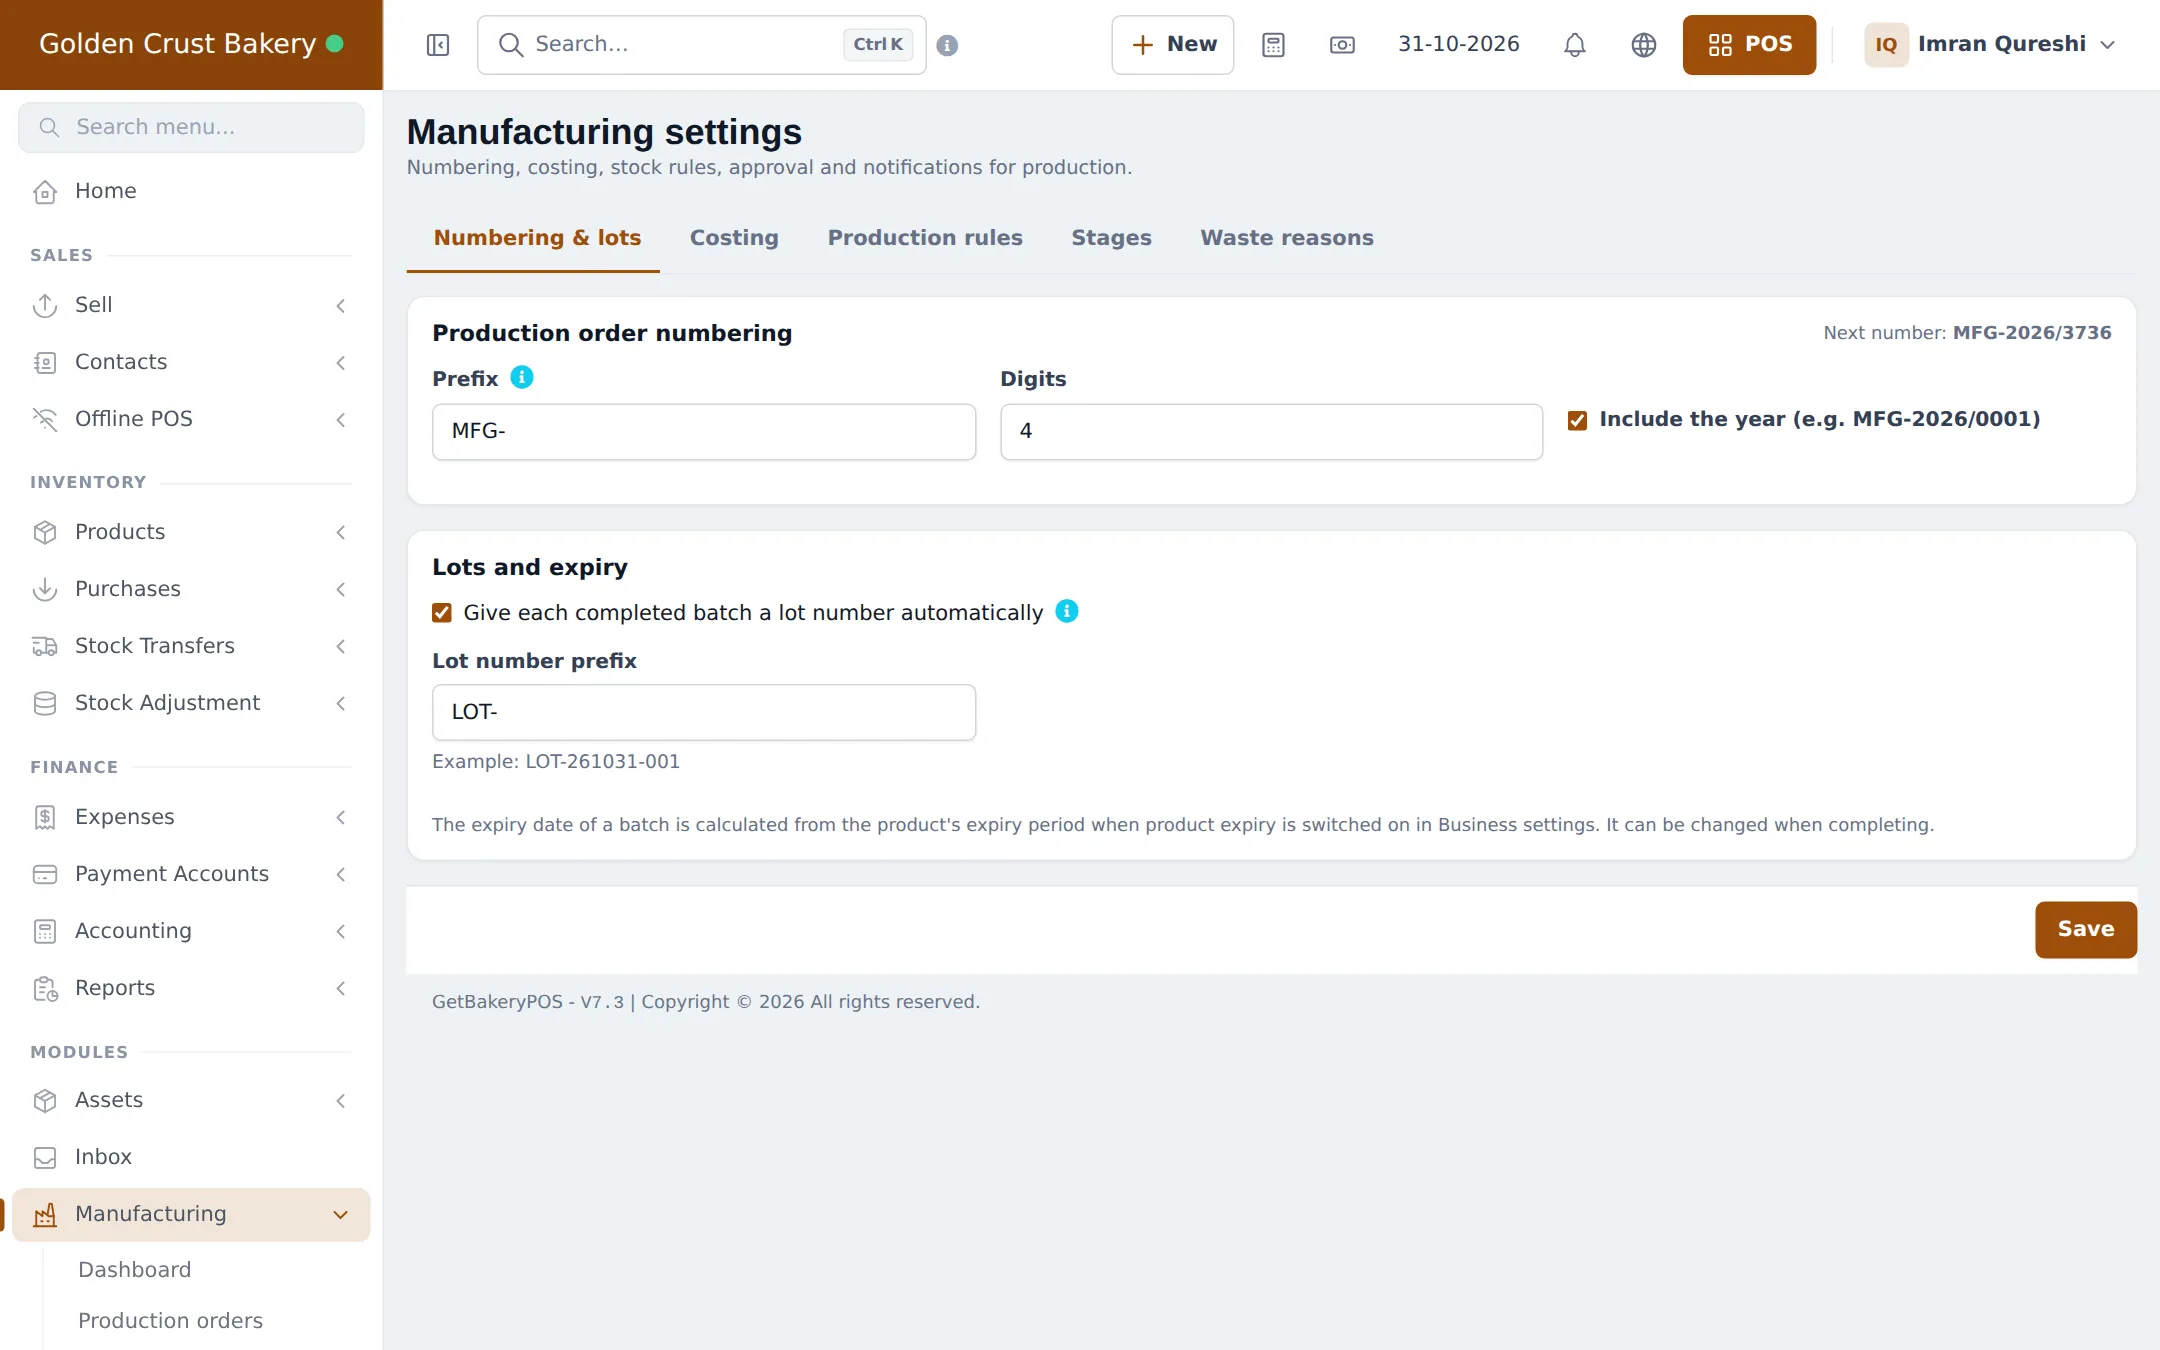Click the info icon beside search bar

[x=947, y=45]
